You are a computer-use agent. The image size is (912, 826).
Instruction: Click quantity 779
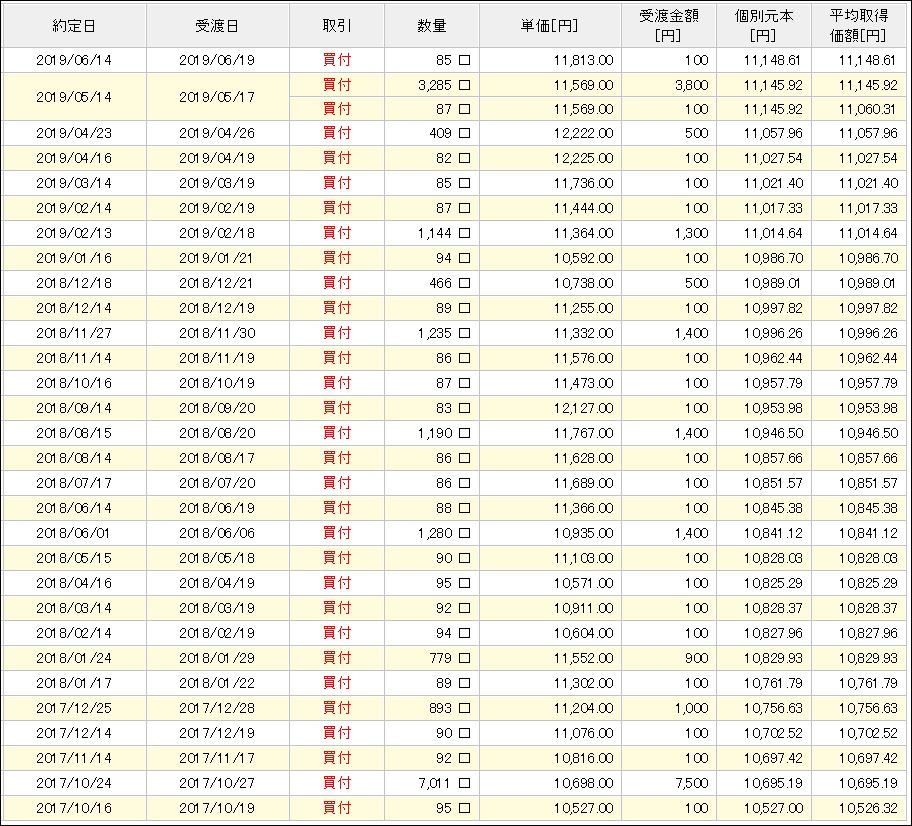[x=440, y=658]
